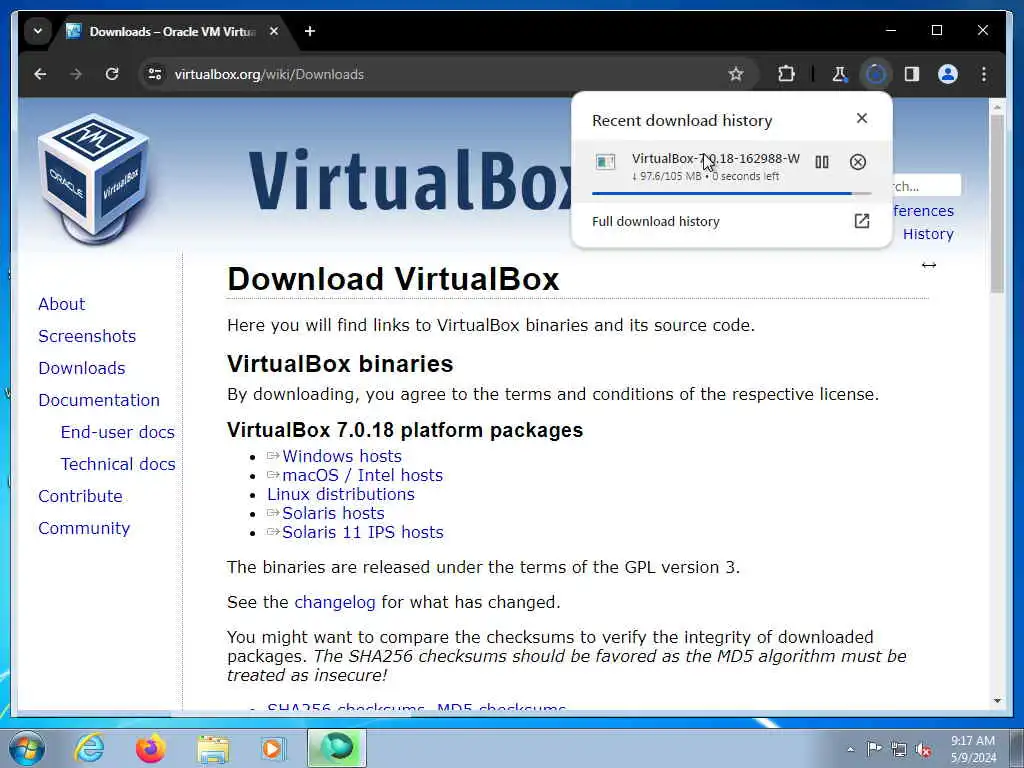Image resolution: width=1024 pixels, height=768 pixels.
Task: Cancel the VirtualBox download
Action: (858, 162)
